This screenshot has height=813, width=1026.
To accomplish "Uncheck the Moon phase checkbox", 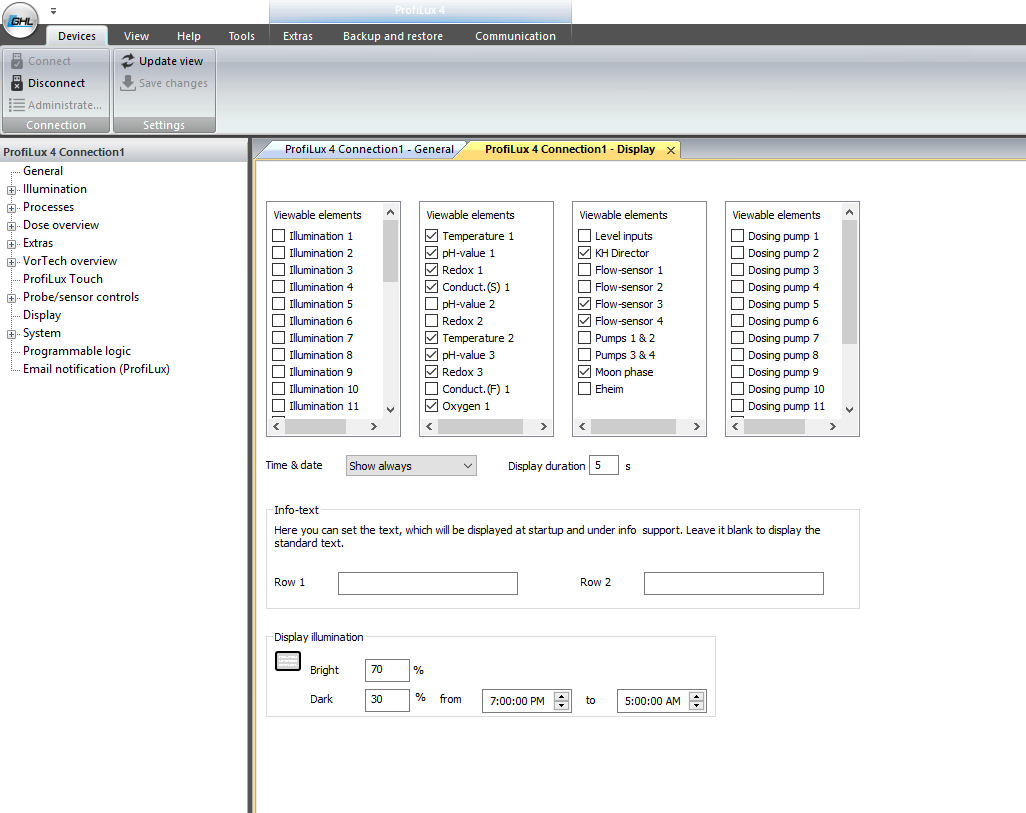I will coord(584,372).
